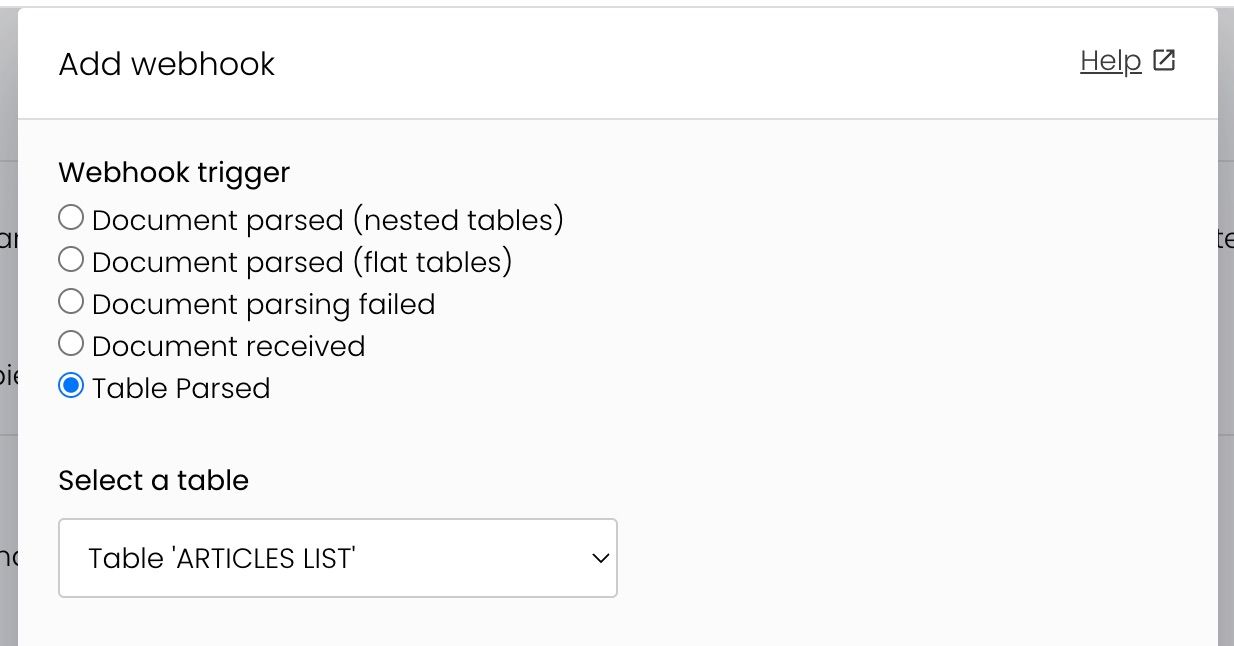The height and width of the screenshot is (646, 1234).
Task: Click the 'Document received' label text
Action: click(x=228, y=346)
